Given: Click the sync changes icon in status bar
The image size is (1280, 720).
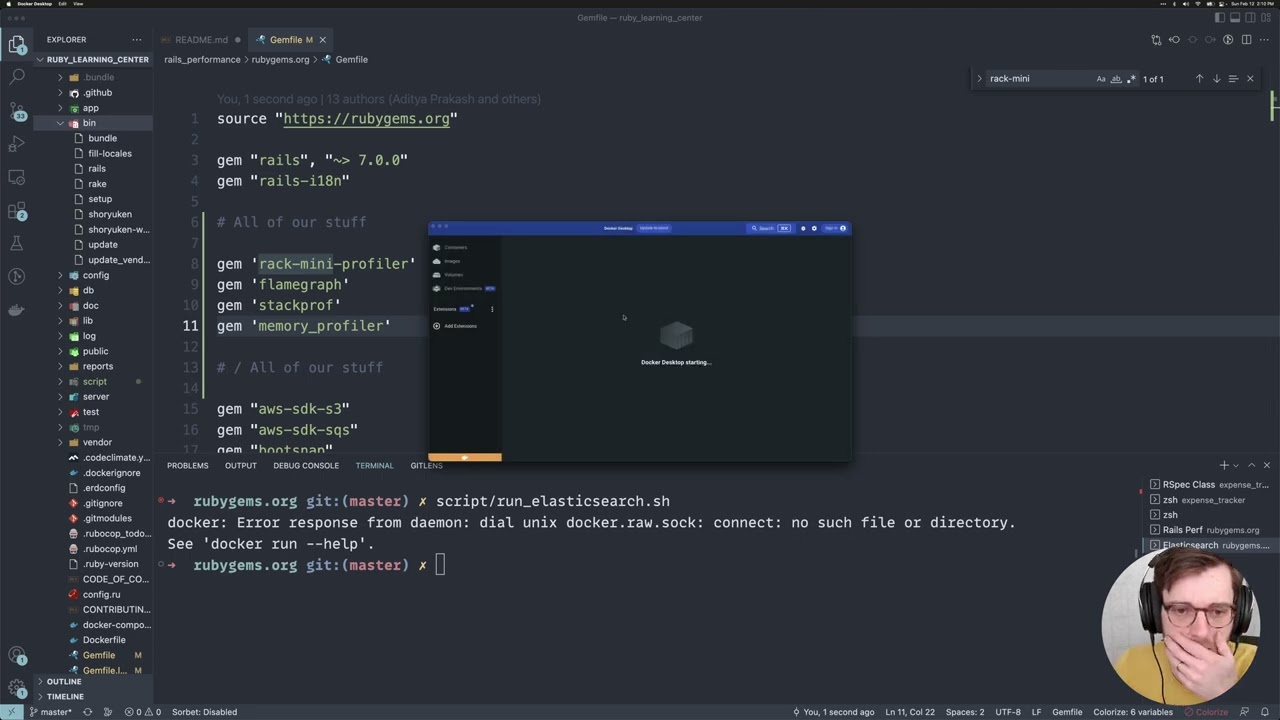Looking at the screenshot, I should [87, 712].
